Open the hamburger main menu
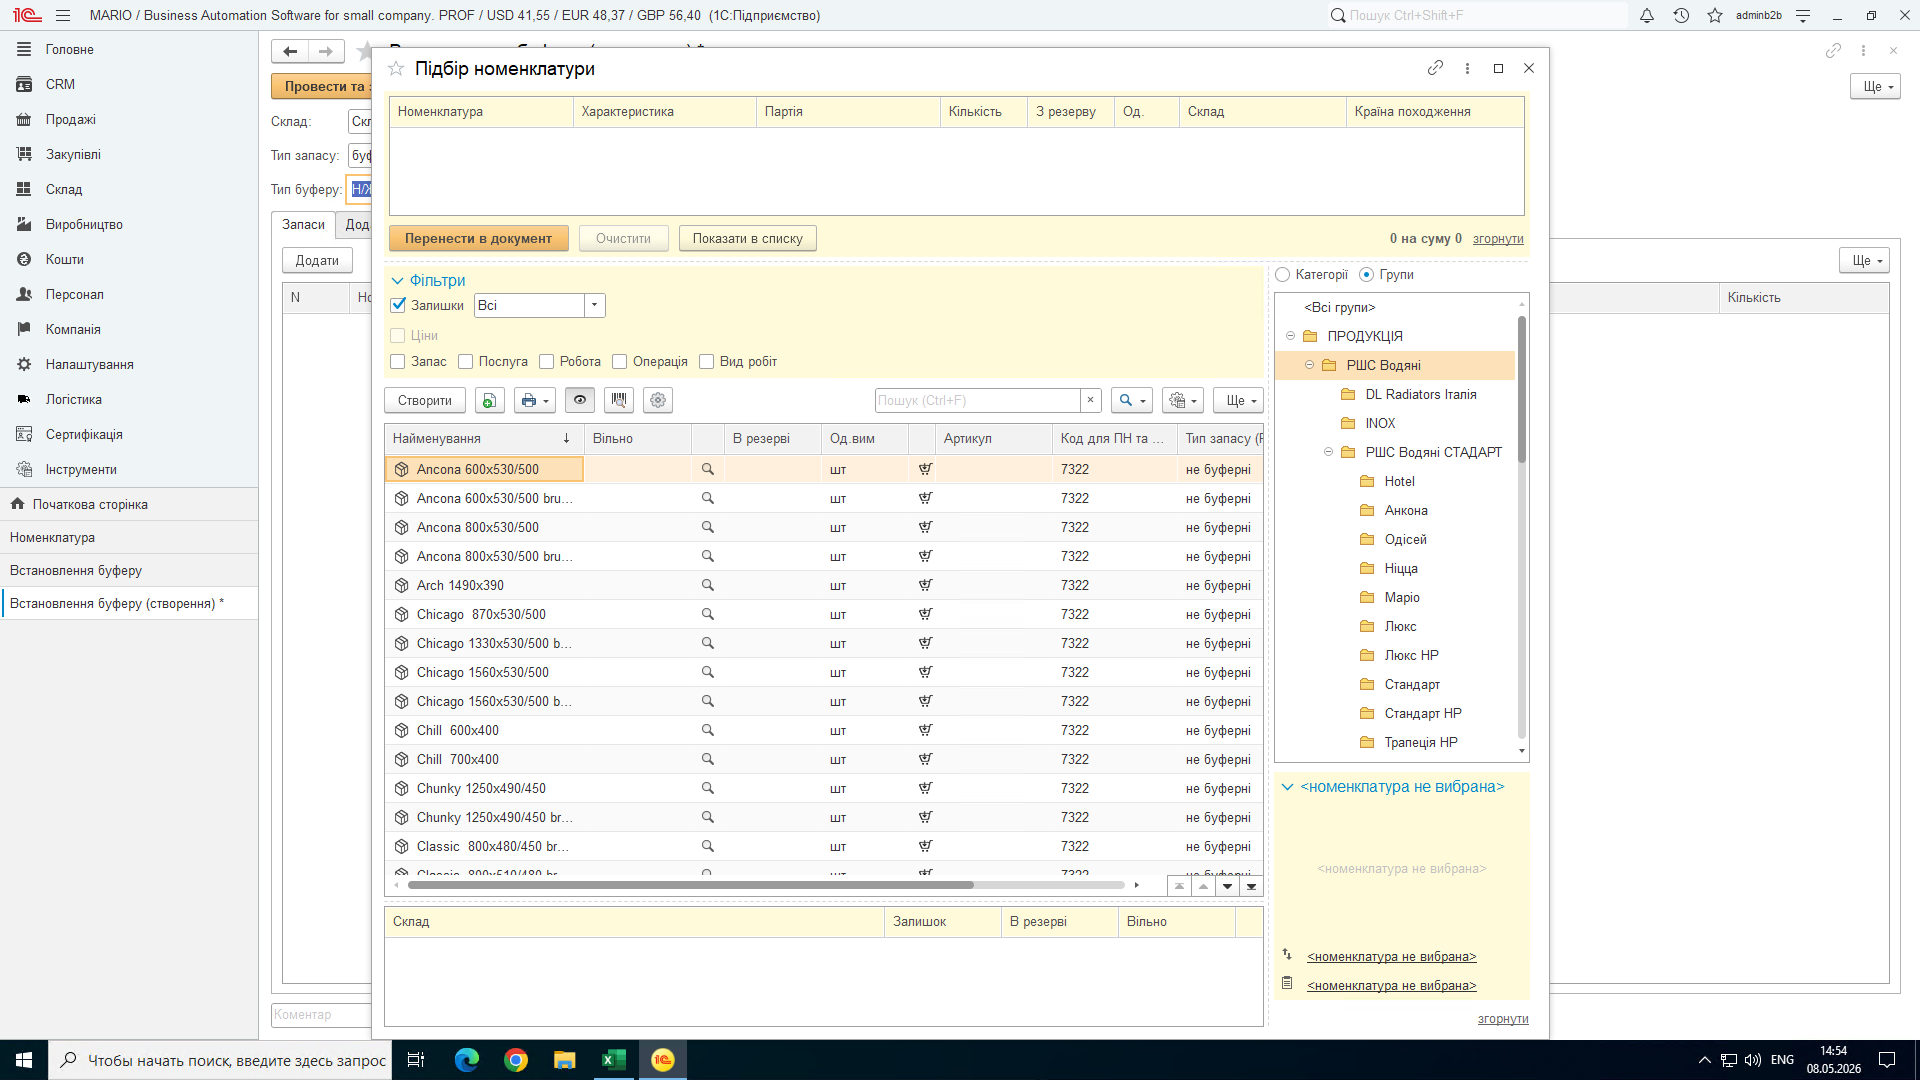The width and height of the screenshot is (1920, 1080). click(63, 15)
